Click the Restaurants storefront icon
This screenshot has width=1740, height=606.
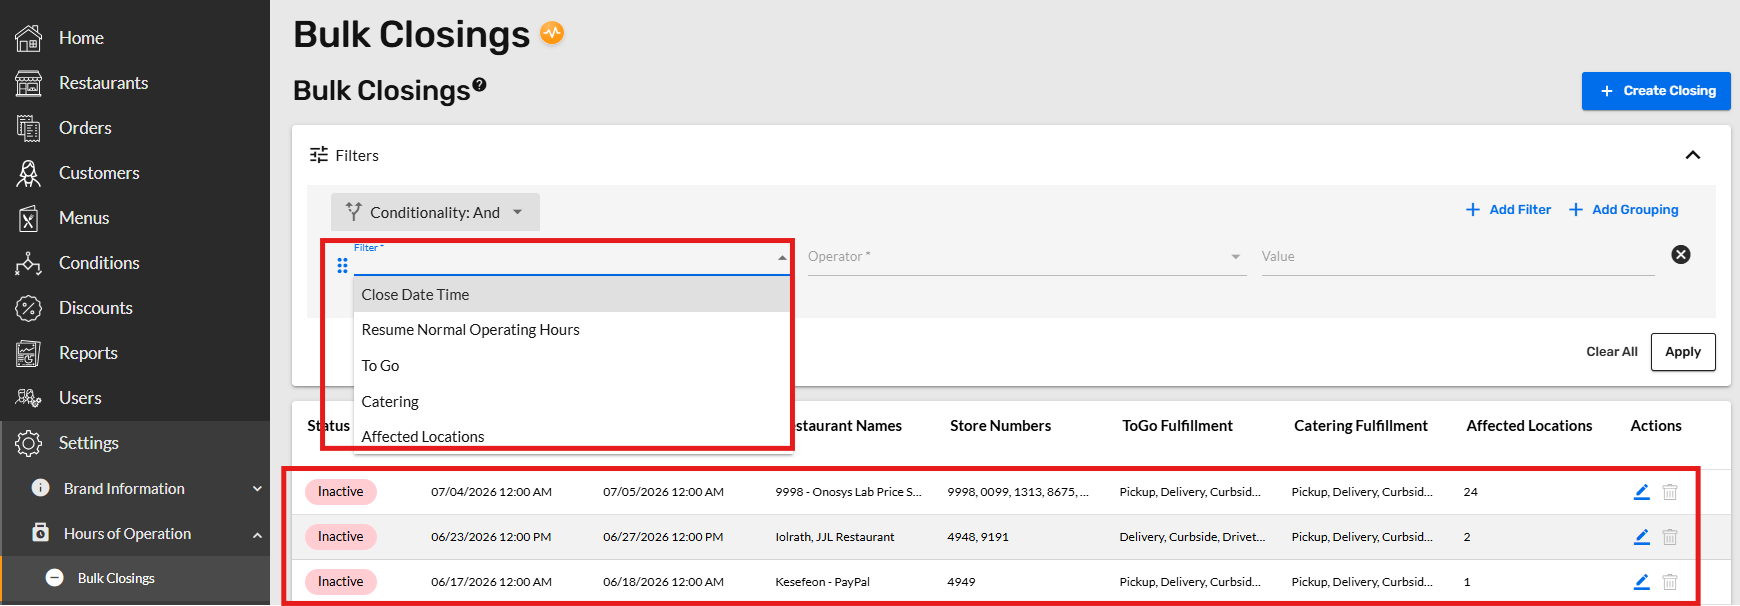point(28,83)
